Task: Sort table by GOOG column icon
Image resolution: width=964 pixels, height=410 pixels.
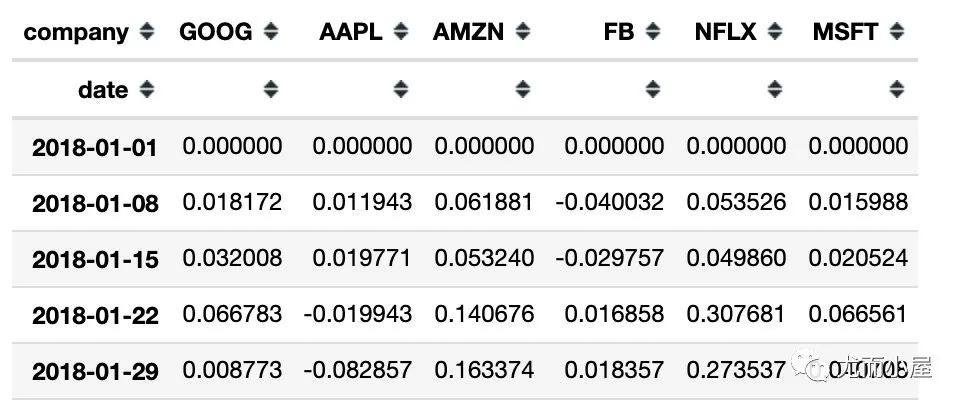Action: pyautogui.click(x=270, y=32)
